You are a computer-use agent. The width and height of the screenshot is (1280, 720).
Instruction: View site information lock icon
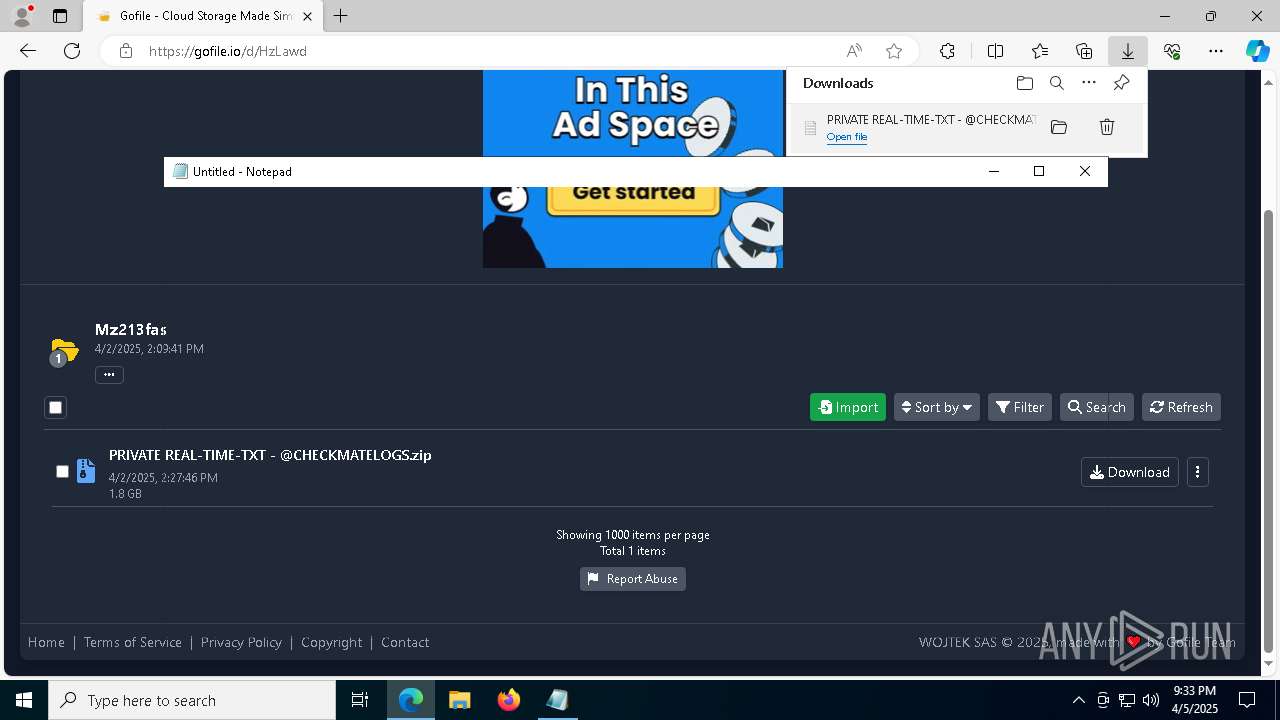click(126, 51)
